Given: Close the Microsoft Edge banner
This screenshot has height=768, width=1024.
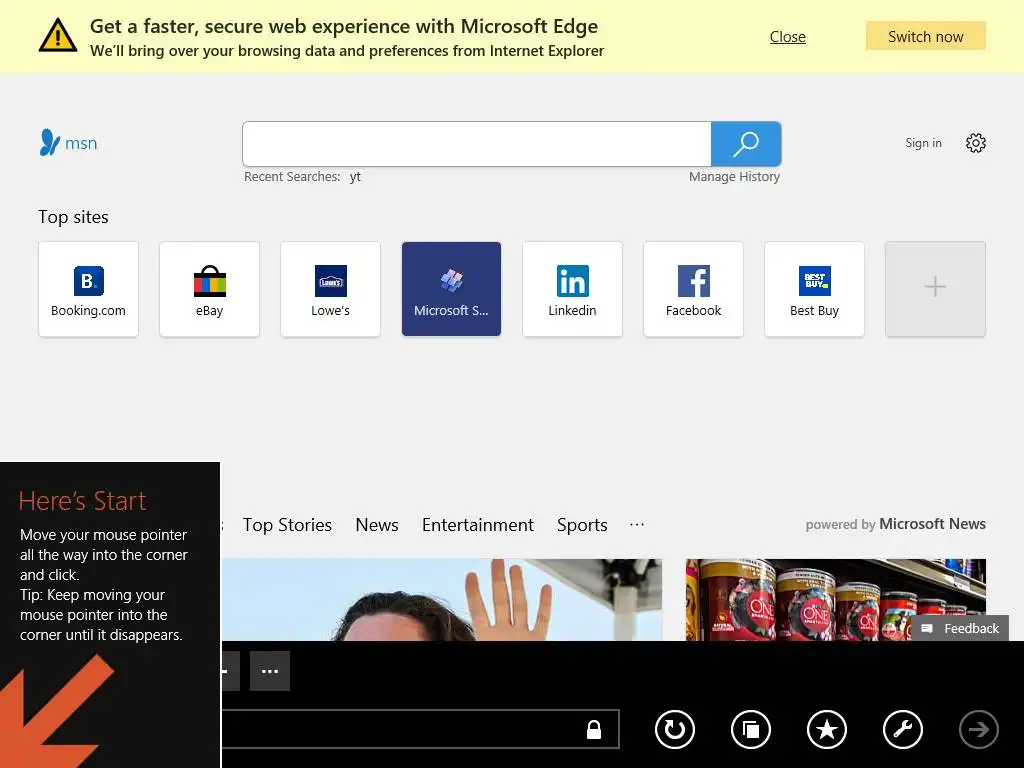Looking at the screenshot, I should click(788, 37).
